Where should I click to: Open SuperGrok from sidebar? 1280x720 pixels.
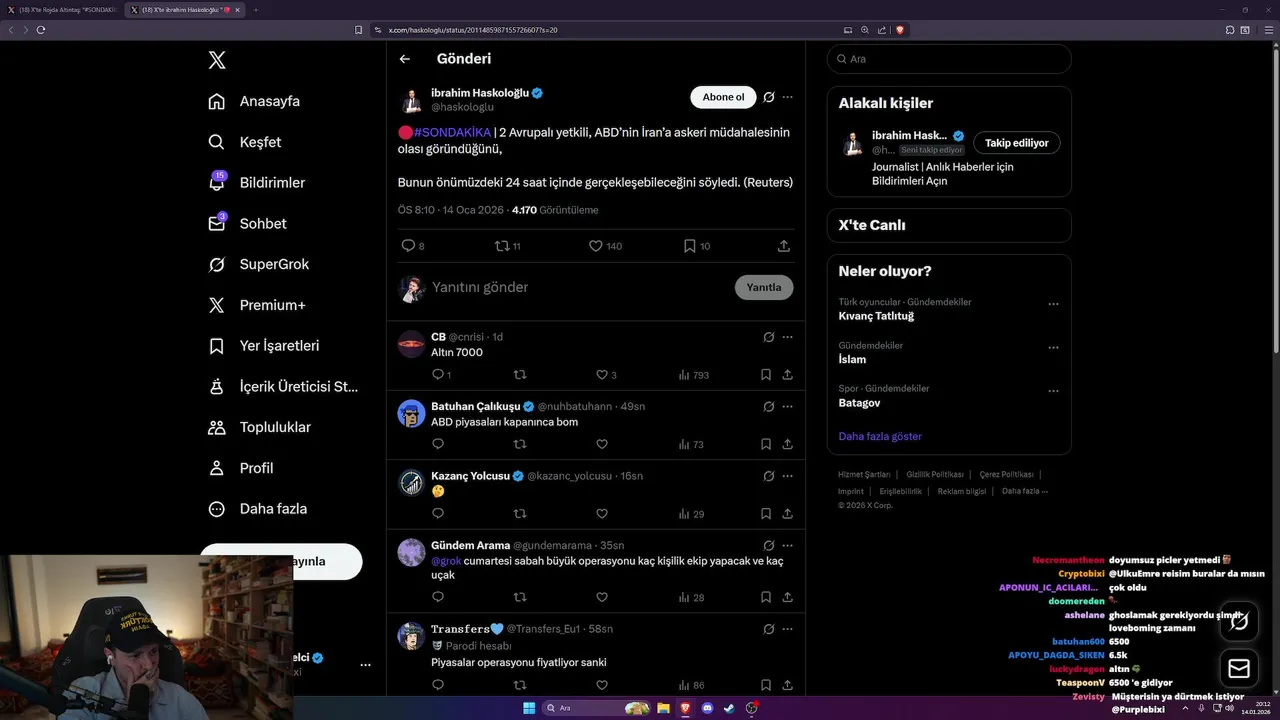259,265
